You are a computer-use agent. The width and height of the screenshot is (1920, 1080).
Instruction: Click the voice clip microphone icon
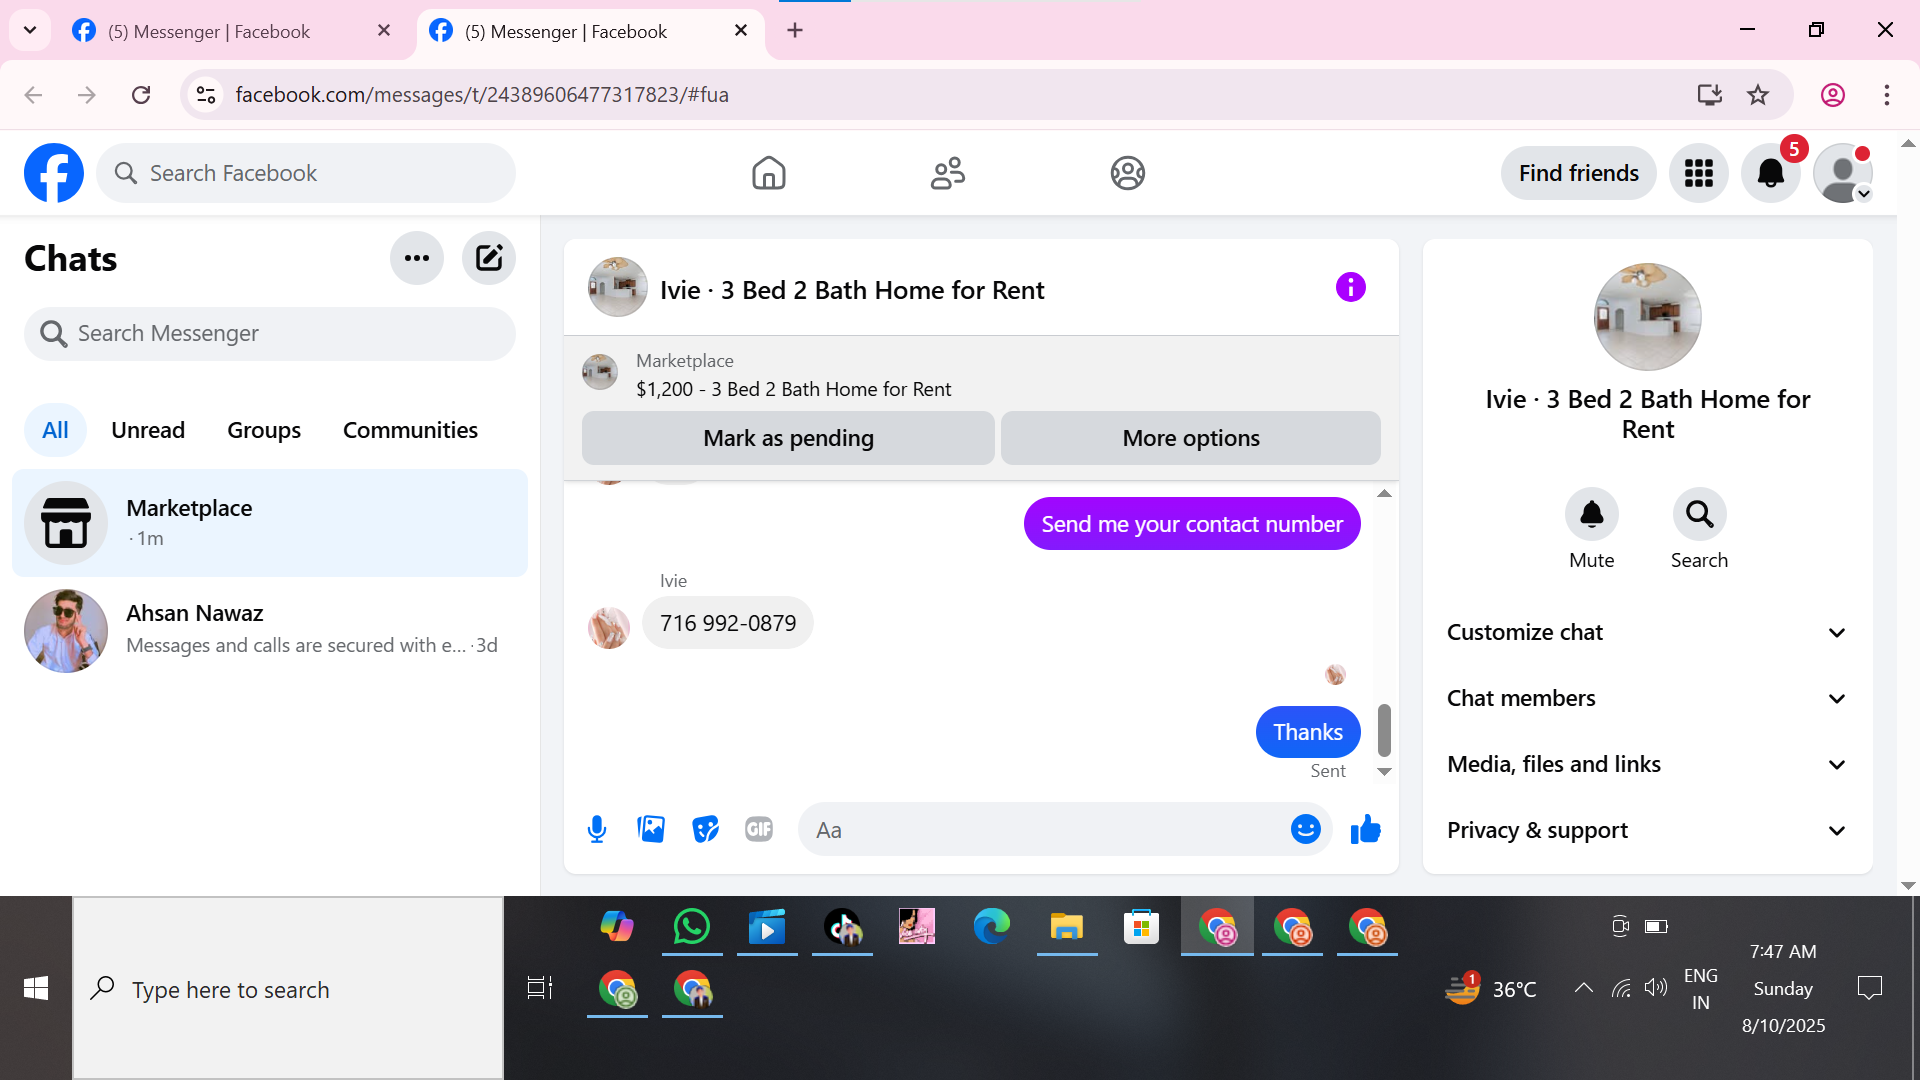pyautogui.click(x=597, y=829)
